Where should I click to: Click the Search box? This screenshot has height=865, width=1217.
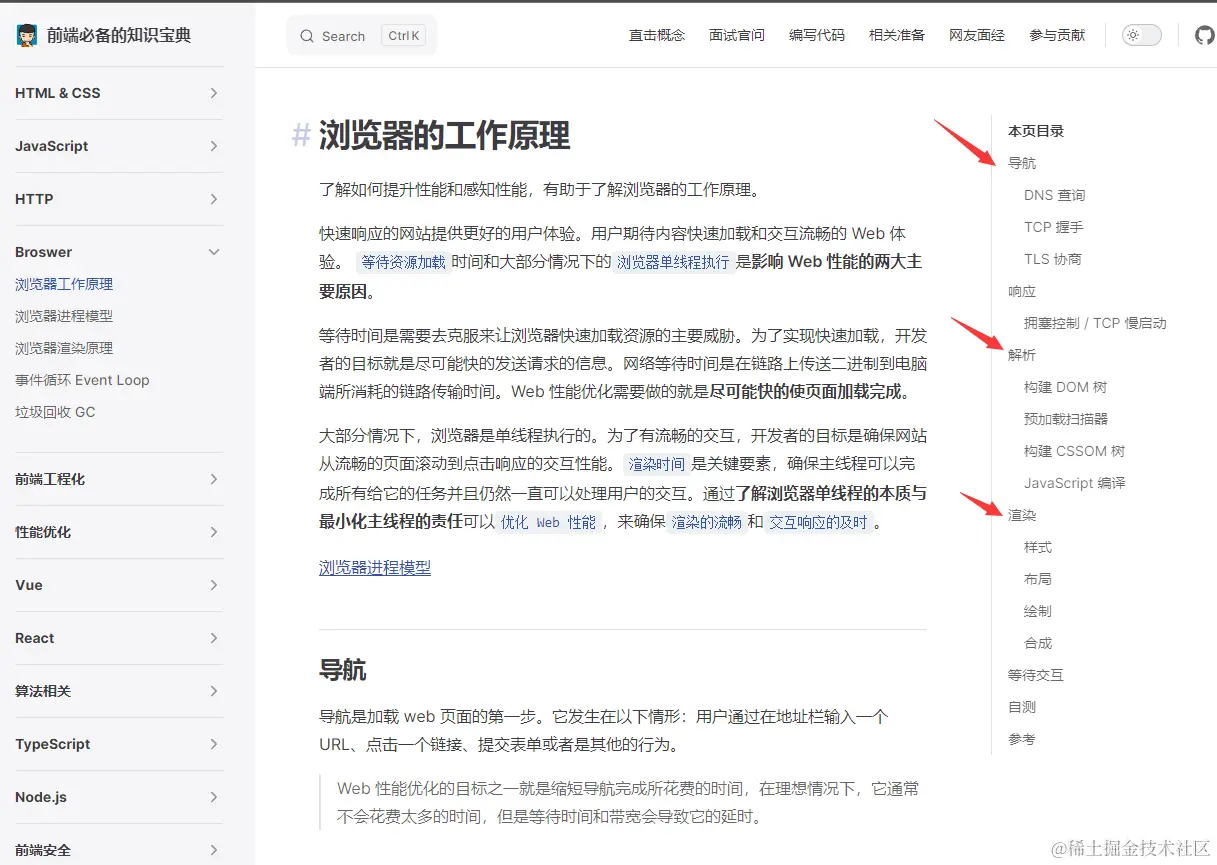click(x=362, y=36)
